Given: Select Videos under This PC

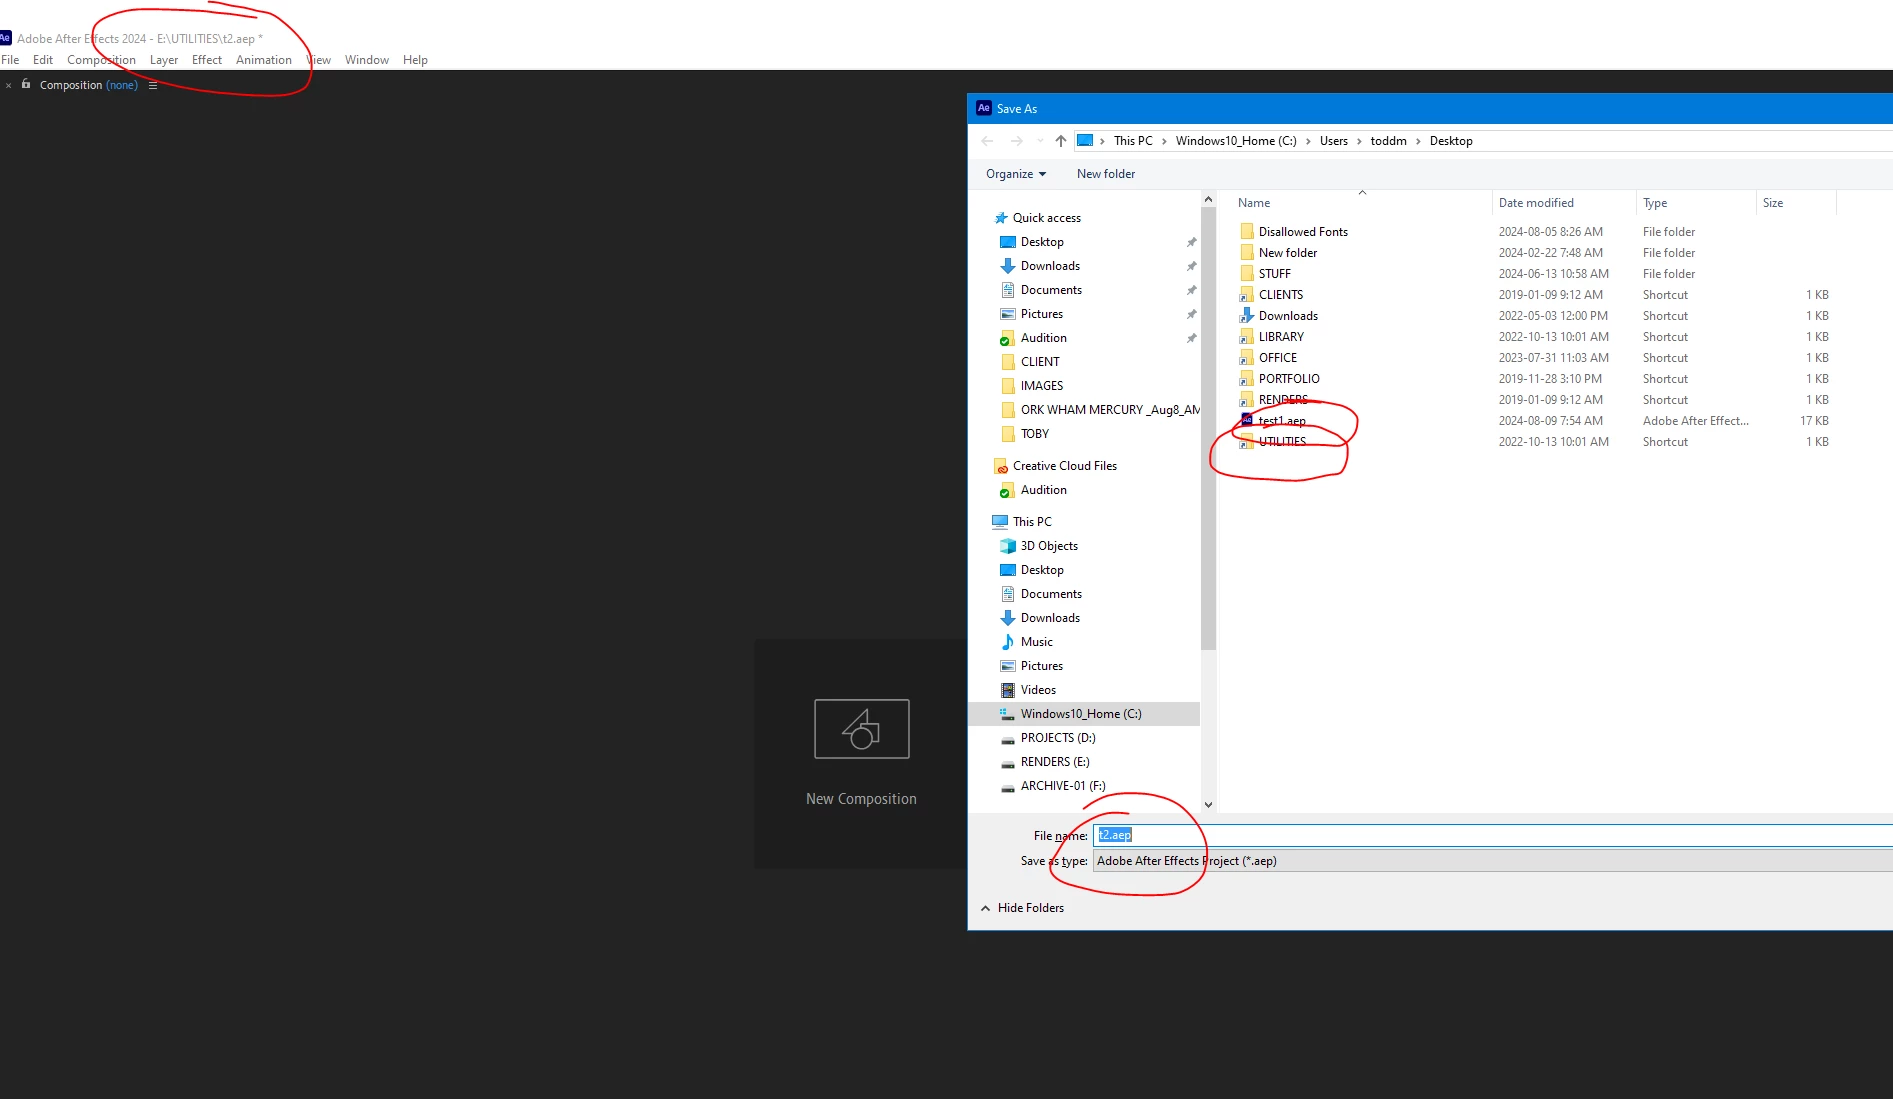Looking at the screenshot, I should pyautogui.click(x=1038, y=690).
